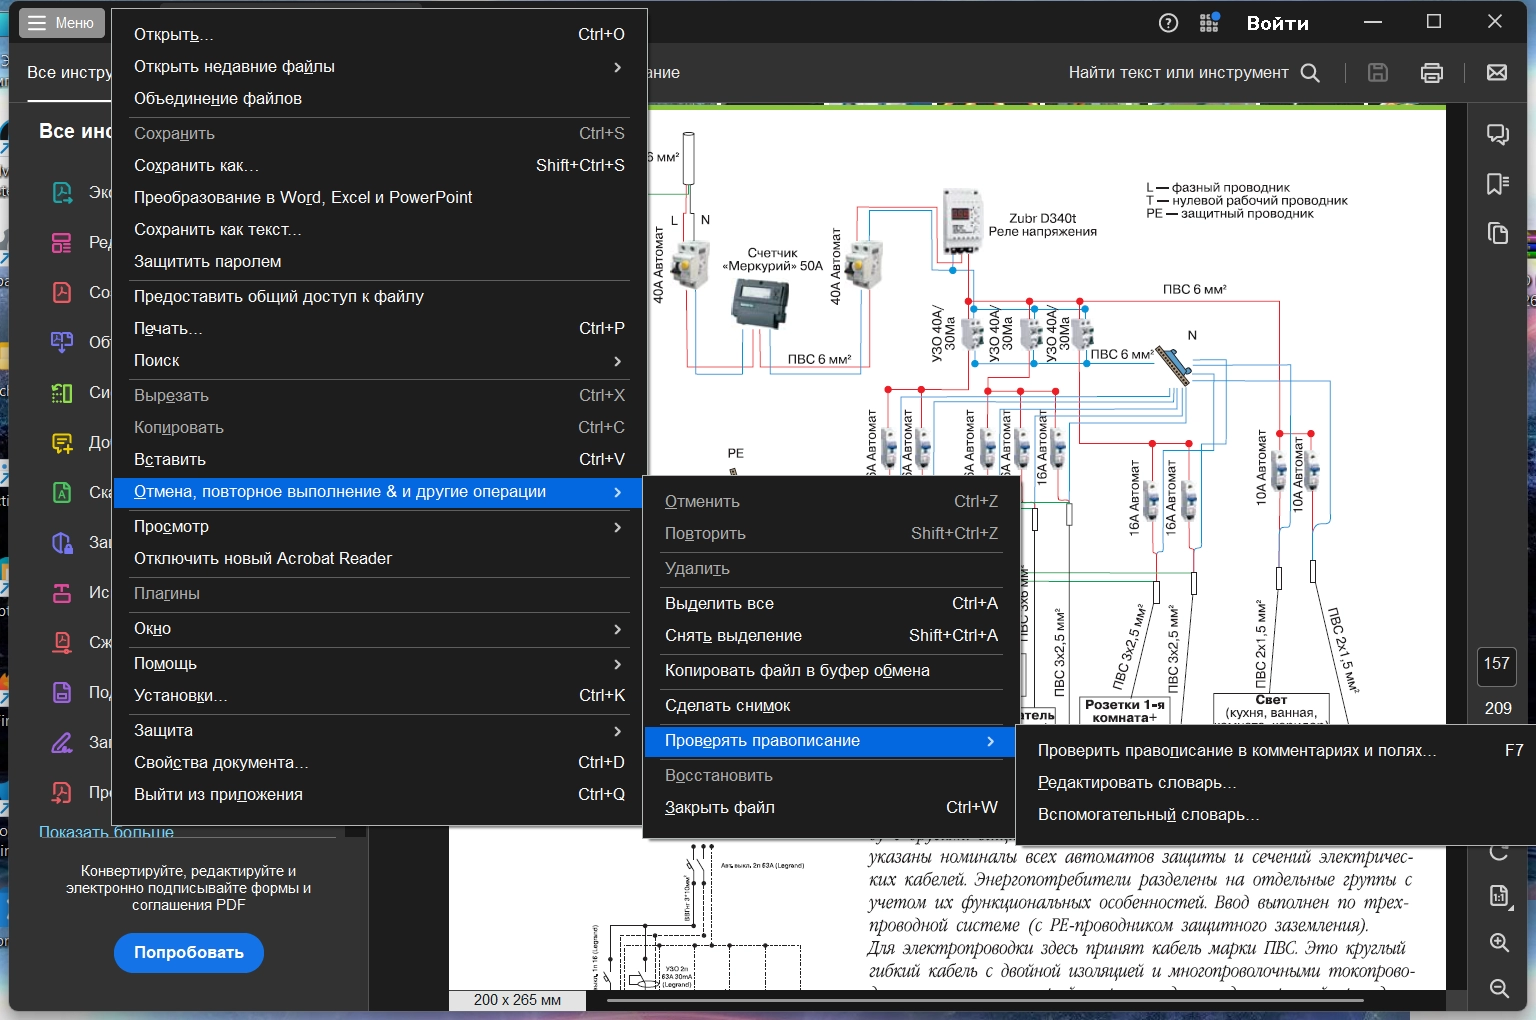Click the Войти sign-in button
This screenshot has height=1020, width=1536.
pyautogui.click(x=1277, y=23)
